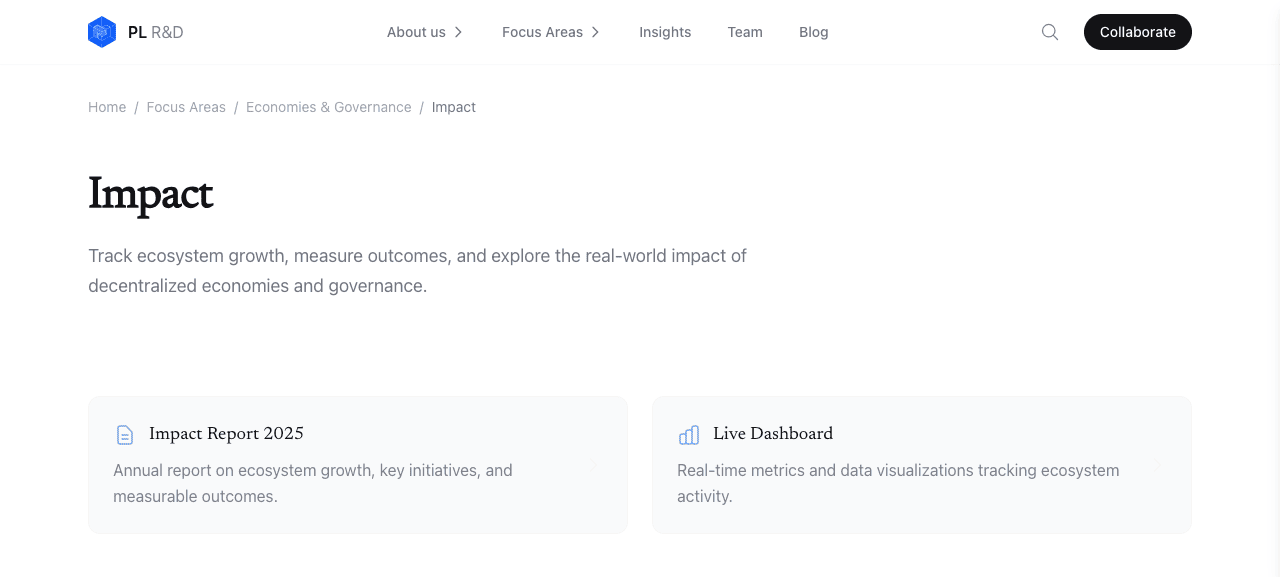
Task: Go to Economies & Governance breadcrumb link
Action: [329, 107]
